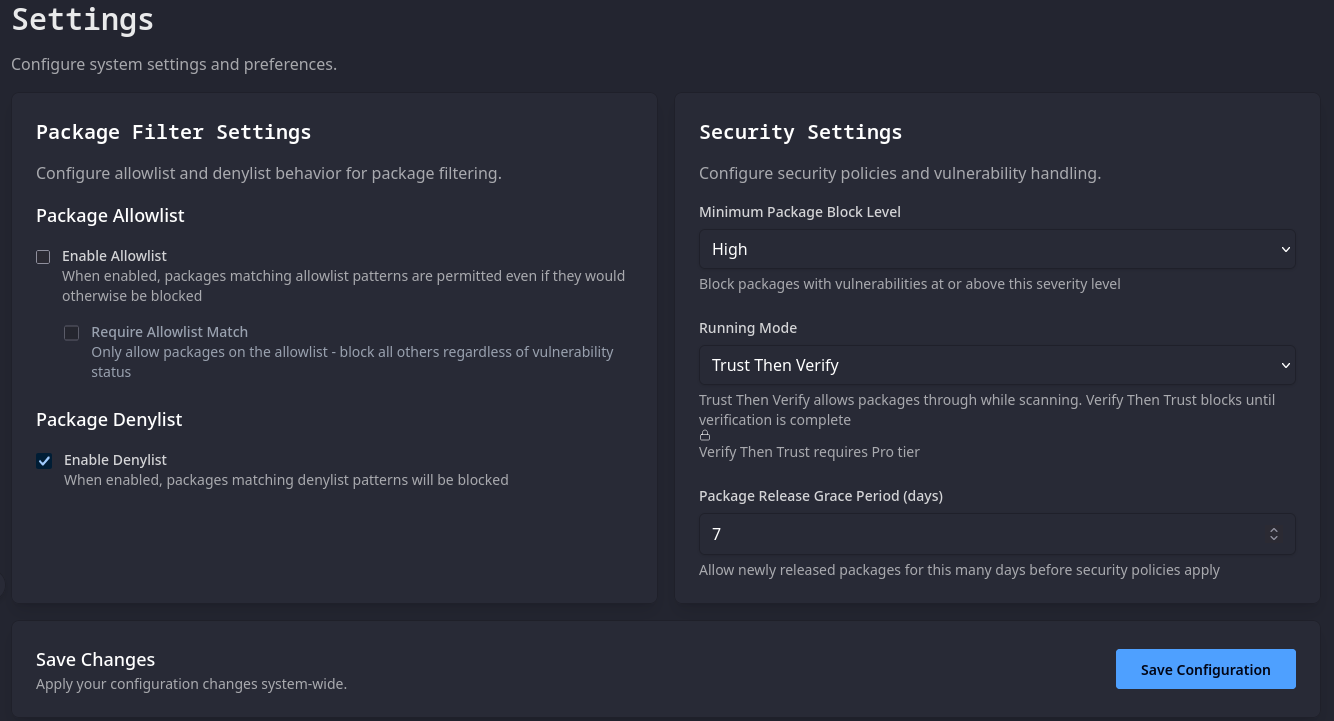Click the Settings page heading
Viewport: 1334px width, 721px height.
tap(82, 20)
